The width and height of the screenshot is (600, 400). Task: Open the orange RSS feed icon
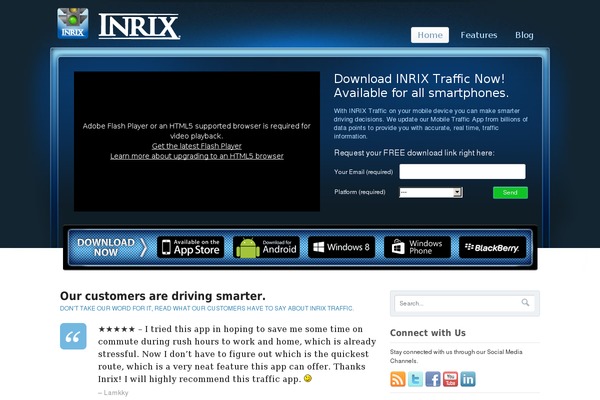tap(398, 379)
